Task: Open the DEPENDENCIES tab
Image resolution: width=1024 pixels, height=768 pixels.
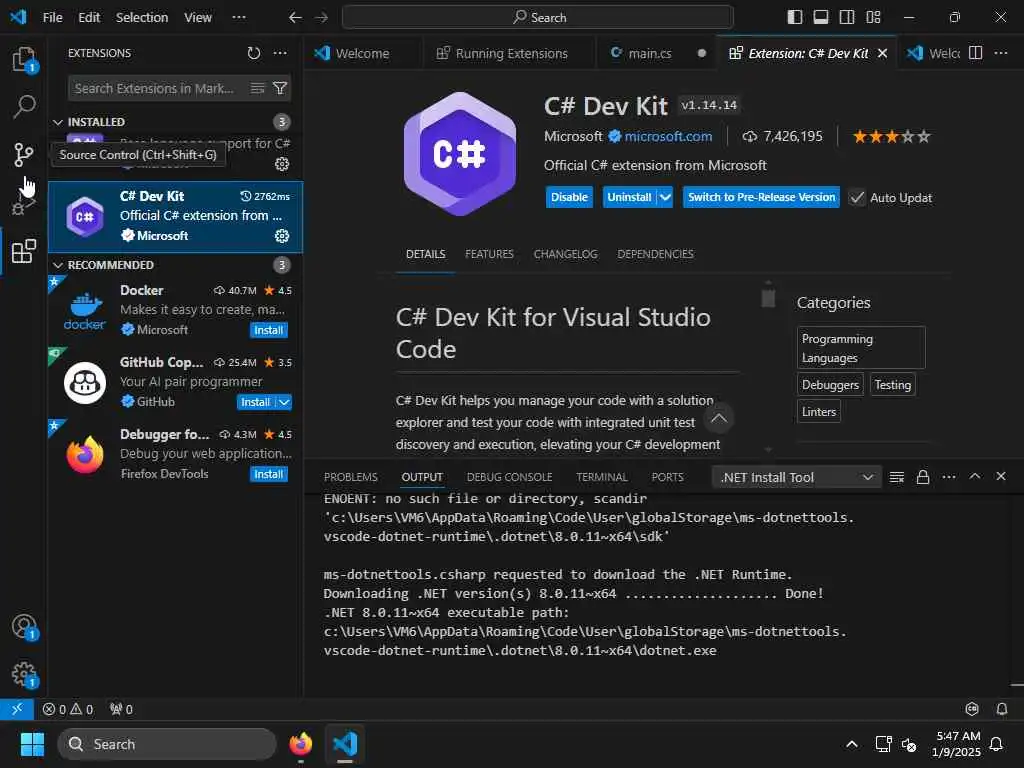Action: (x=655, y=254)
